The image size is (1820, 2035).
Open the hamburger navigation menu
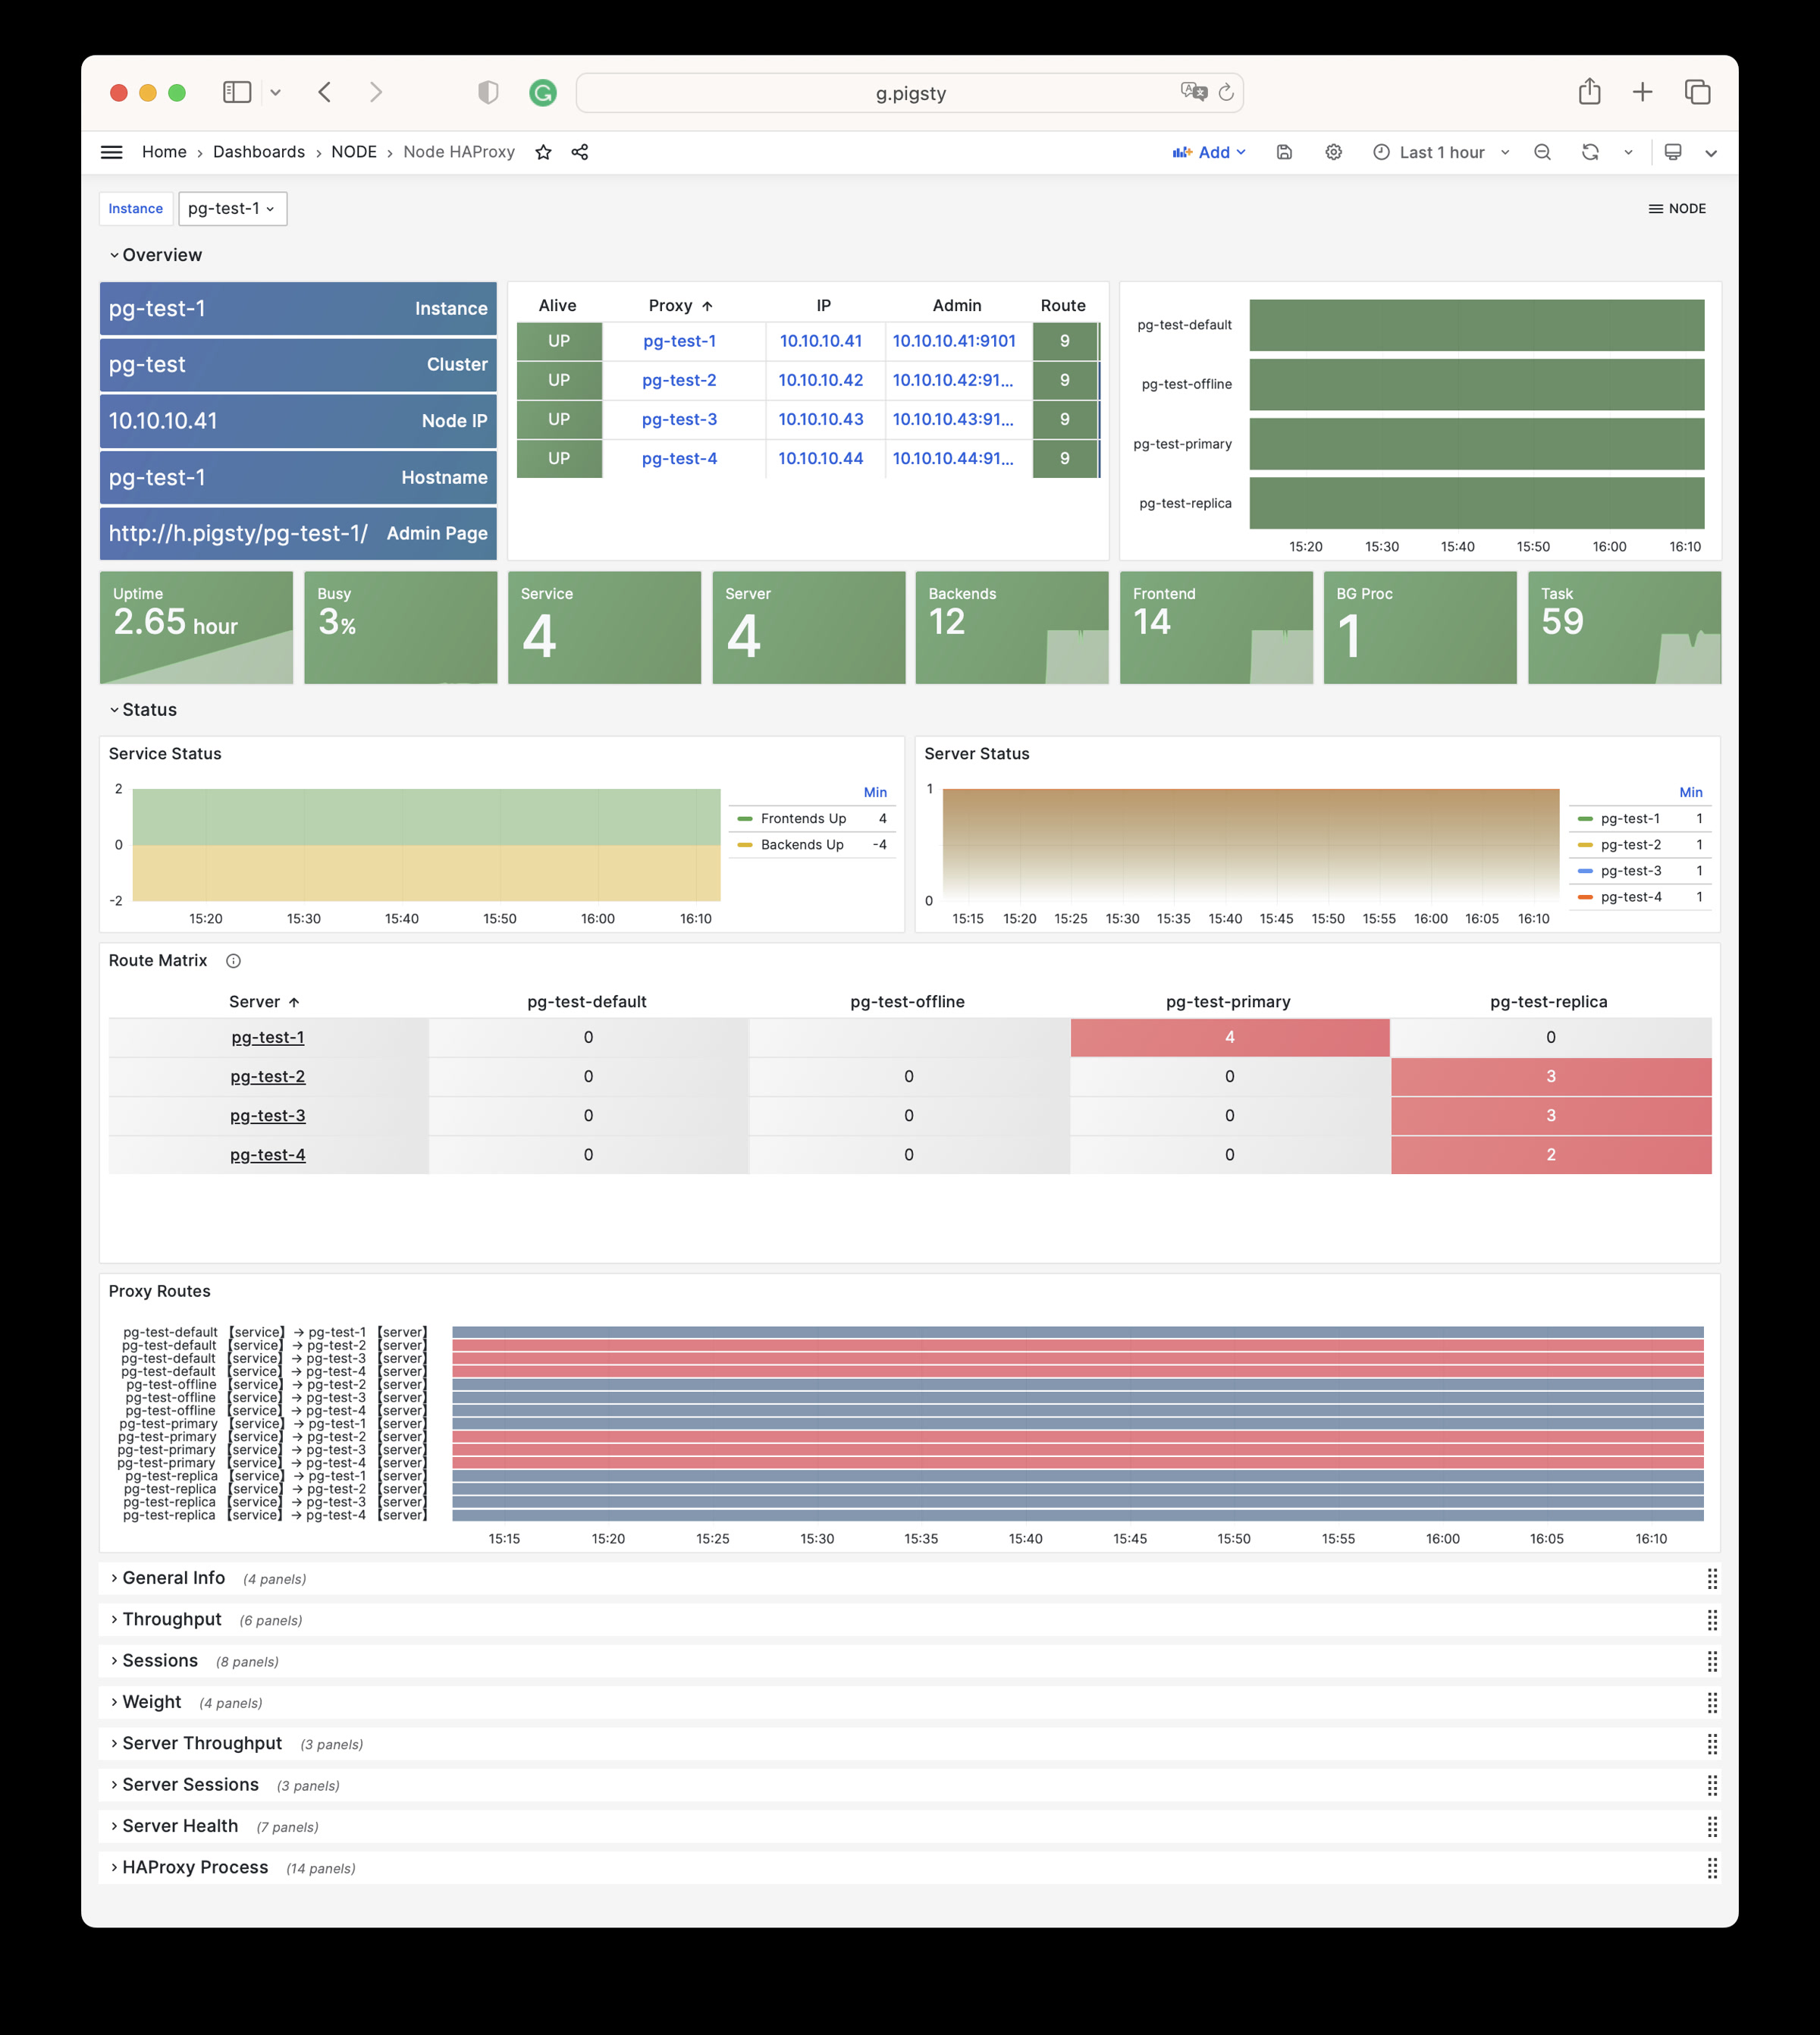click(x=111, y=151)
